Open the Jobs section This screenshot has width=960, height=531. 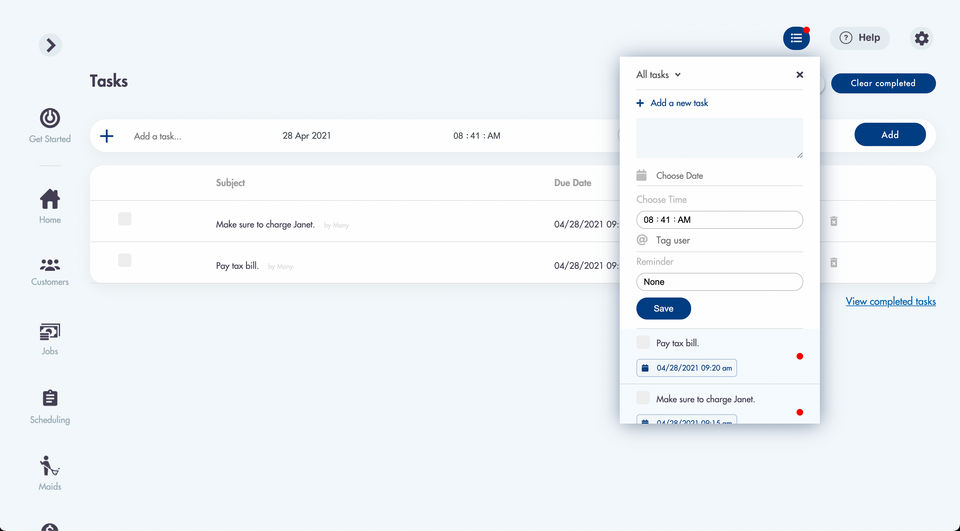coord(50,339)
